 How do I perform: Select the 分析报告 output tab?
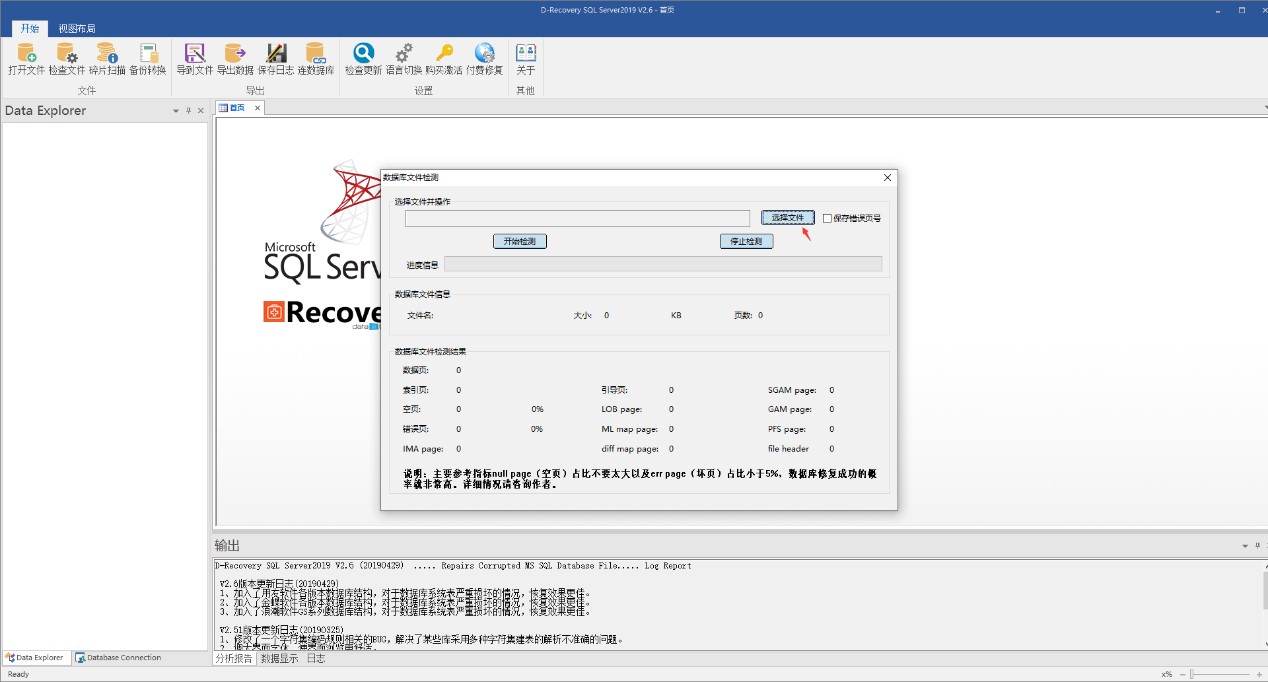(234, 659)
